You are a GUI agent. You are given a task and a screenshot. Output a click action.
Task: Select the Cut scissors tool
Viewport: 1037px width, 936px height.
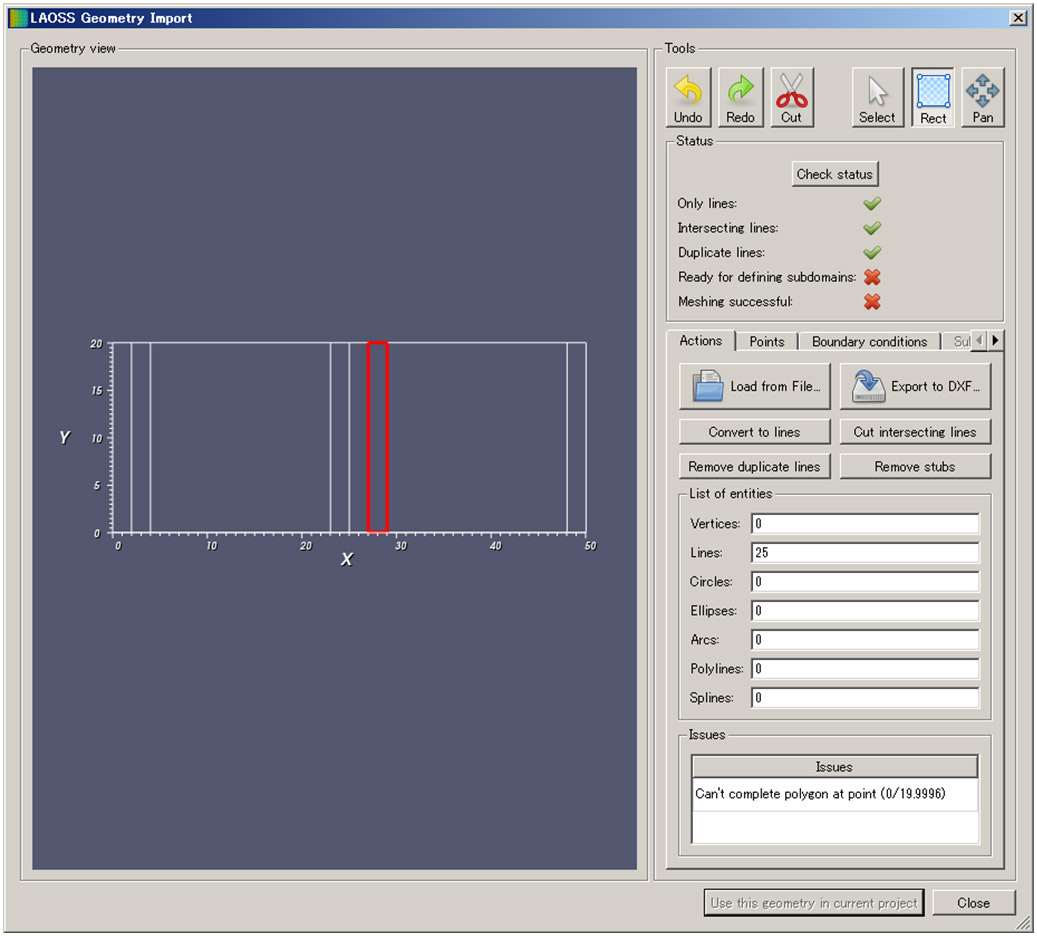click(791, 97)
